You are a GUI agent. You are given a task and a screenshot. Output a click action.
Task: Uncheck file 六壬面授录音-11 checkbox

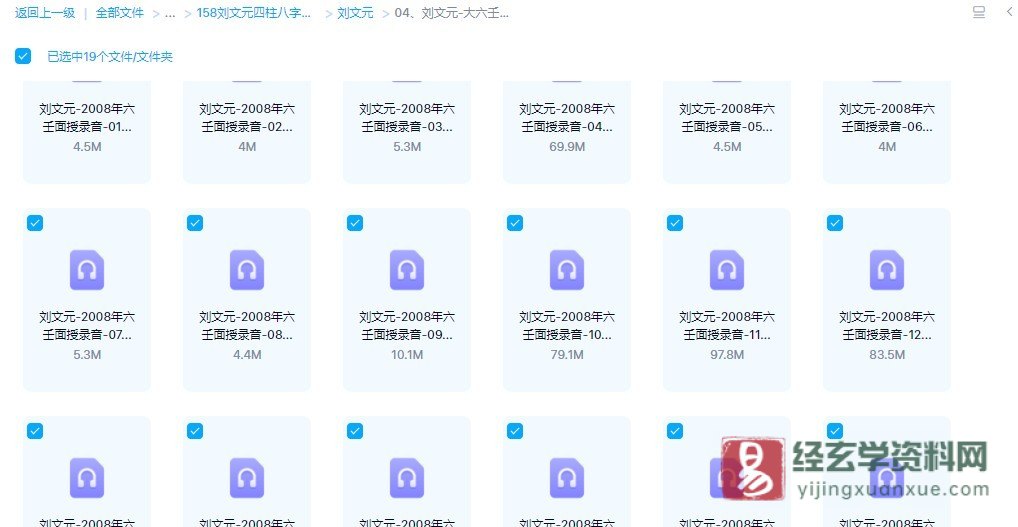(675, 223)
